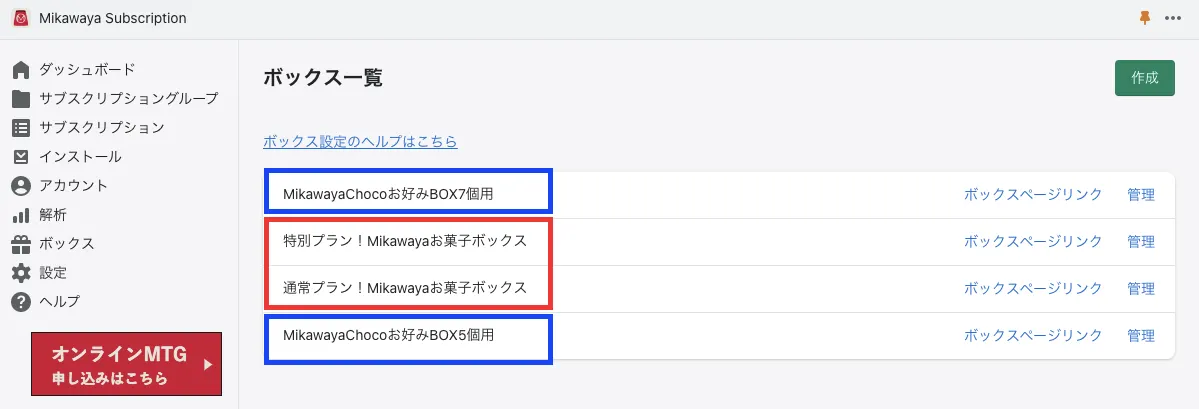Open the サブスクリプショングループ menu item

click(128, 98)
